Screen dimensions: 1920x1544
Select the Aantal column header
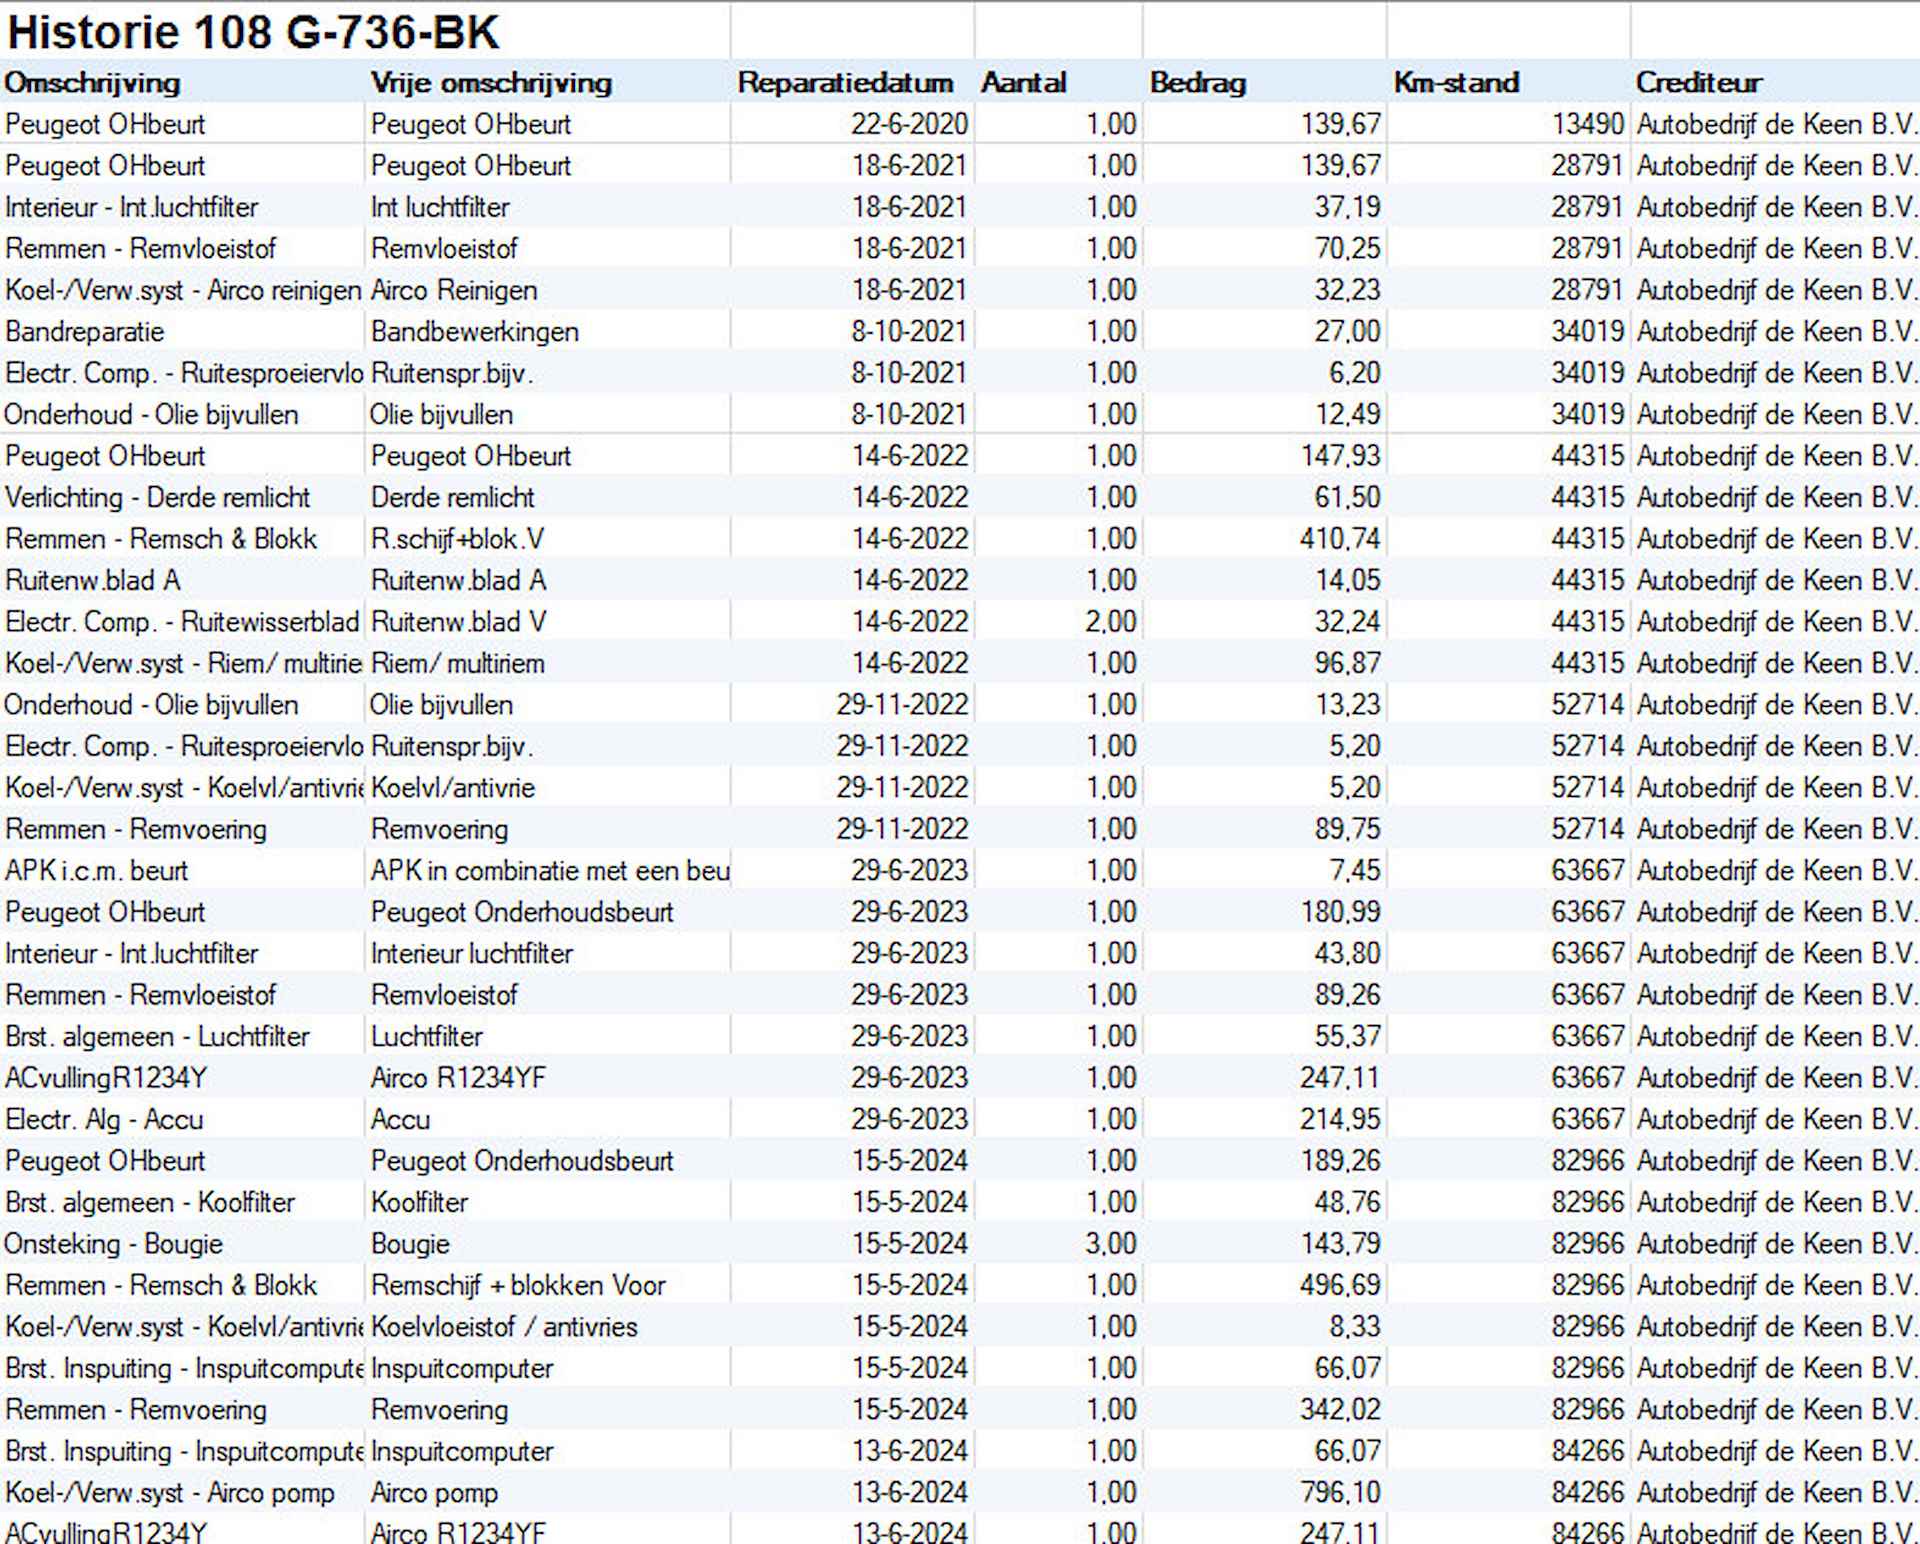[1023, 82]
